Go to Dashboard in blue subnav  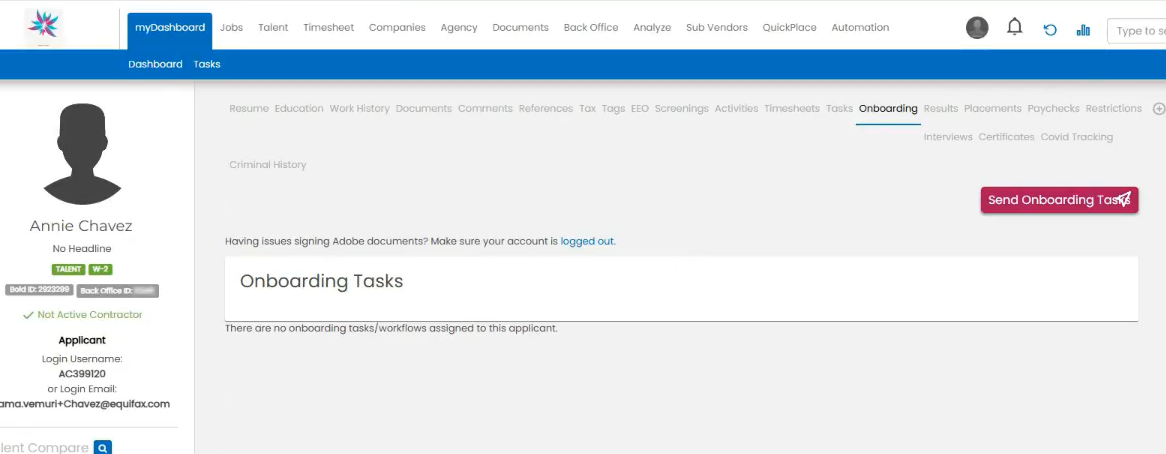click(x=155, y=64)
